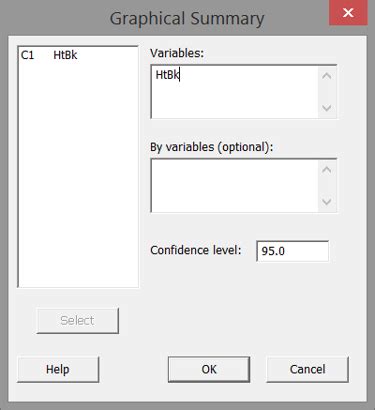Click the By variables box scrollbar track
The height and width of the screenshot is (410, 375).
point(327,186)
